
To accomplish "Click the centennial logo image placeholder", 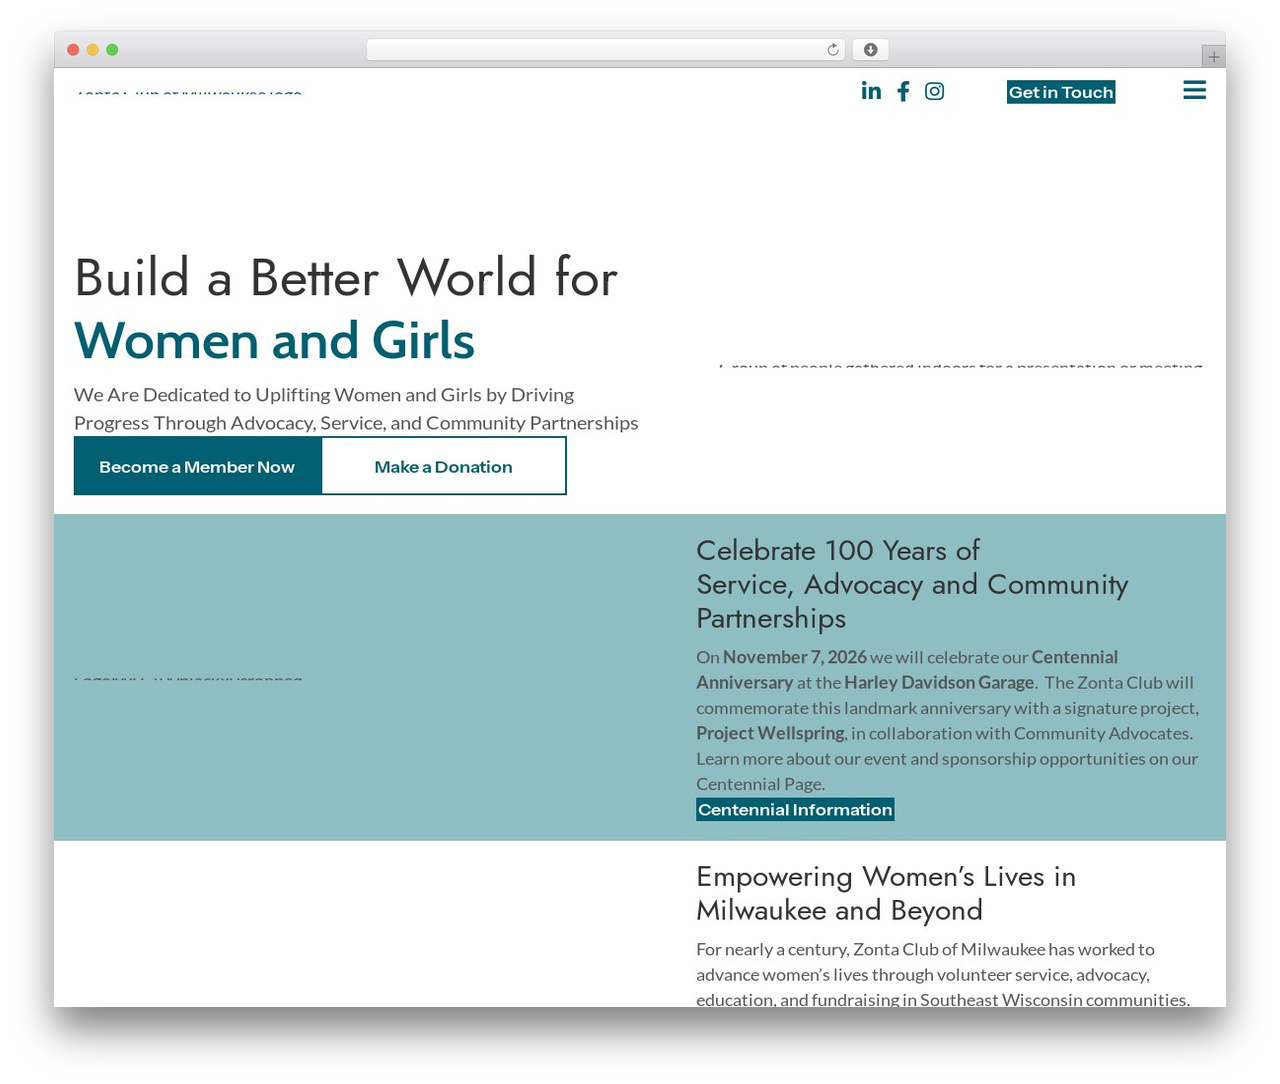I will 188,678.
